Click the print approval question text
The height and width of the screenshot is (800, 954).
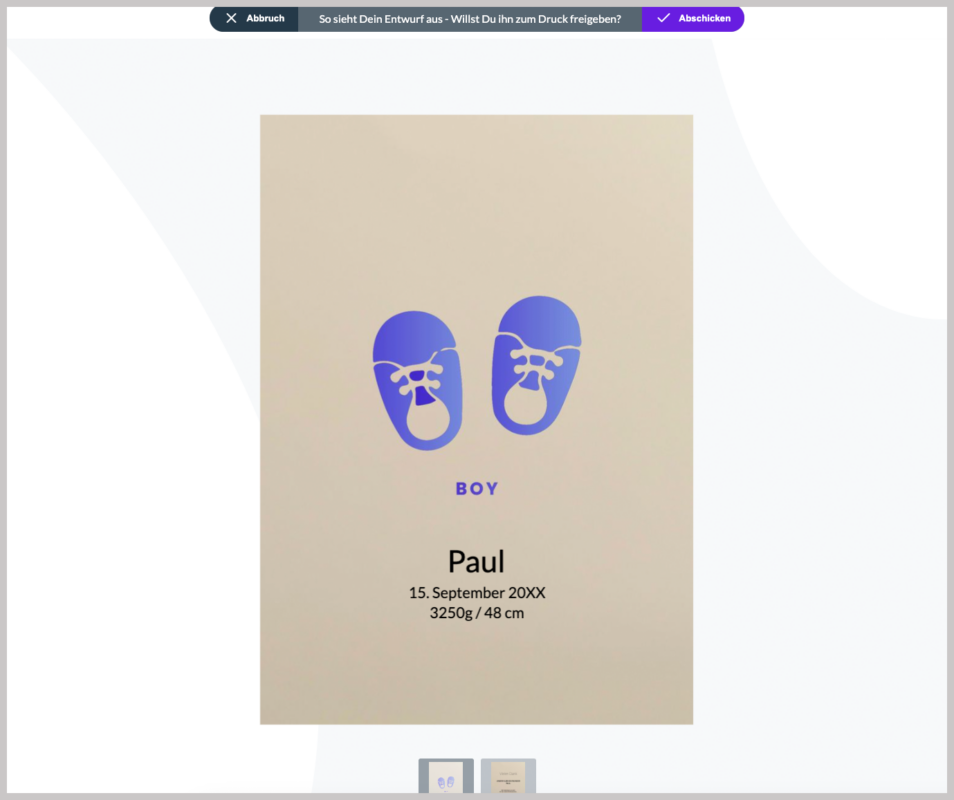coord(469,18)
